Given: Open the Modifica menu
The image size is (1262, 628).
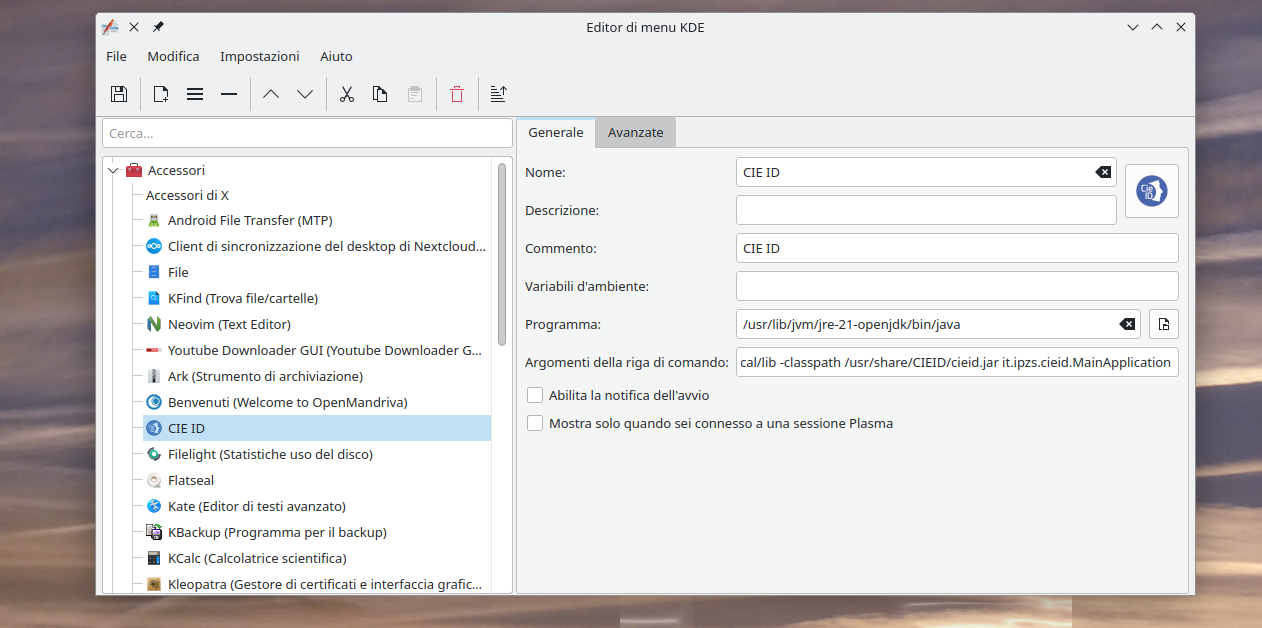Looking at the screenshot, I should click(173, 56).
